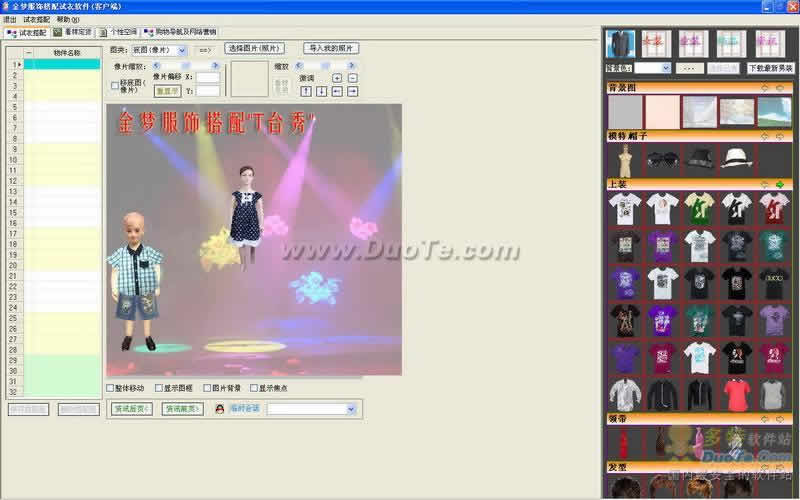Select the mannequin model icon

pyautogui.click(x=625, y=160)
